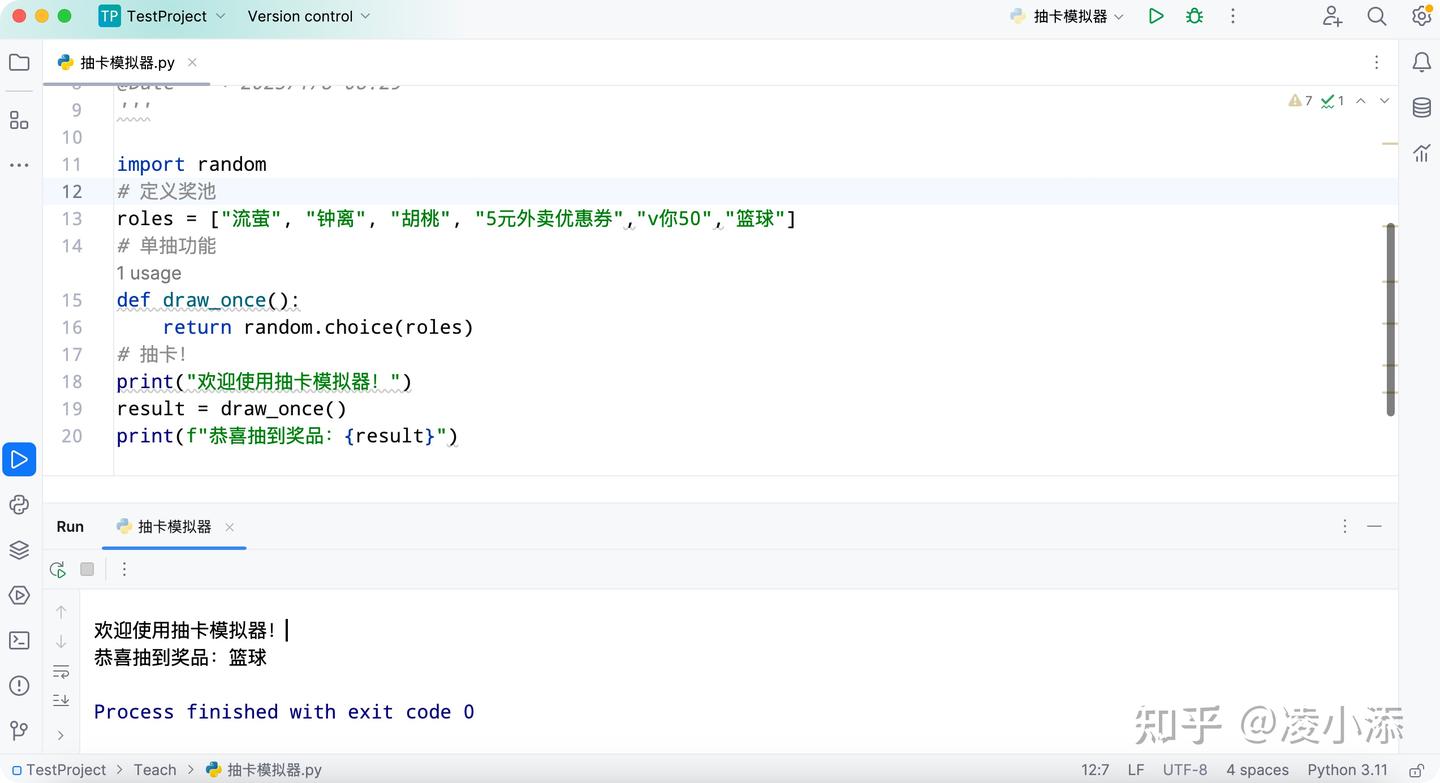
Task: Open the Python 3.11 interpreter selector
Action: tap(1348, 770)
